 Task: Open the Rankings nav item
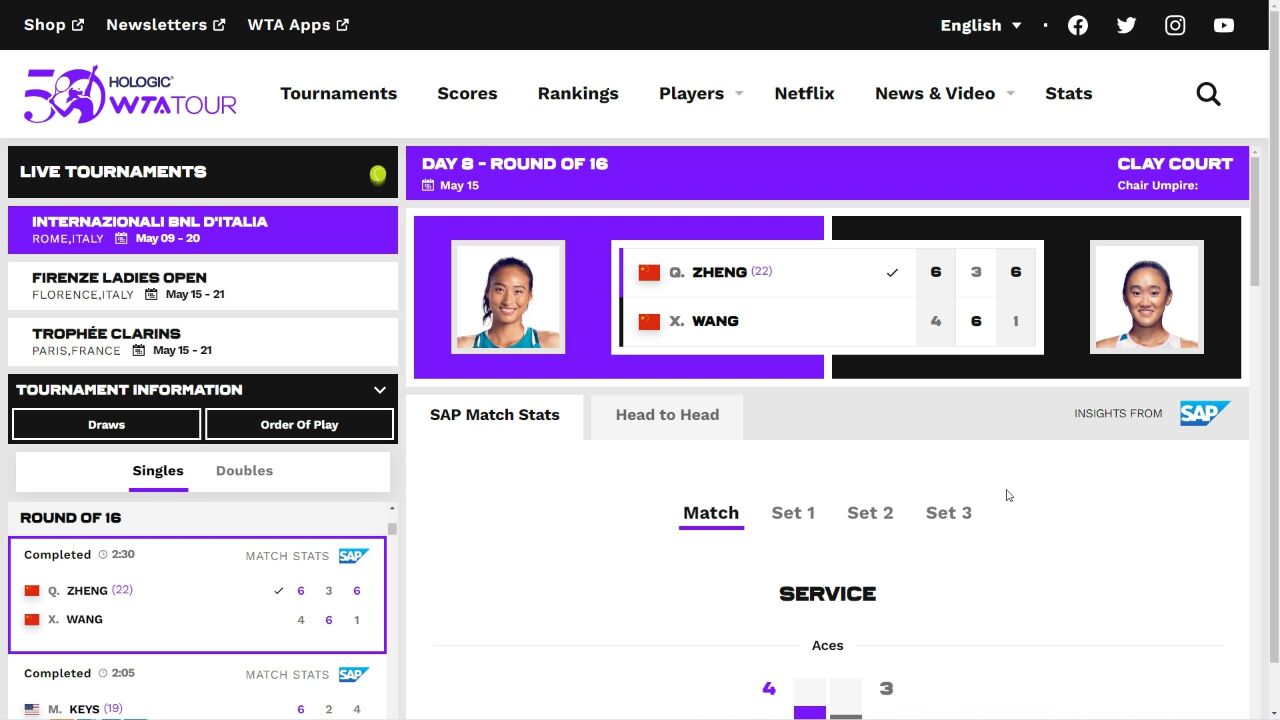[578, 93]
